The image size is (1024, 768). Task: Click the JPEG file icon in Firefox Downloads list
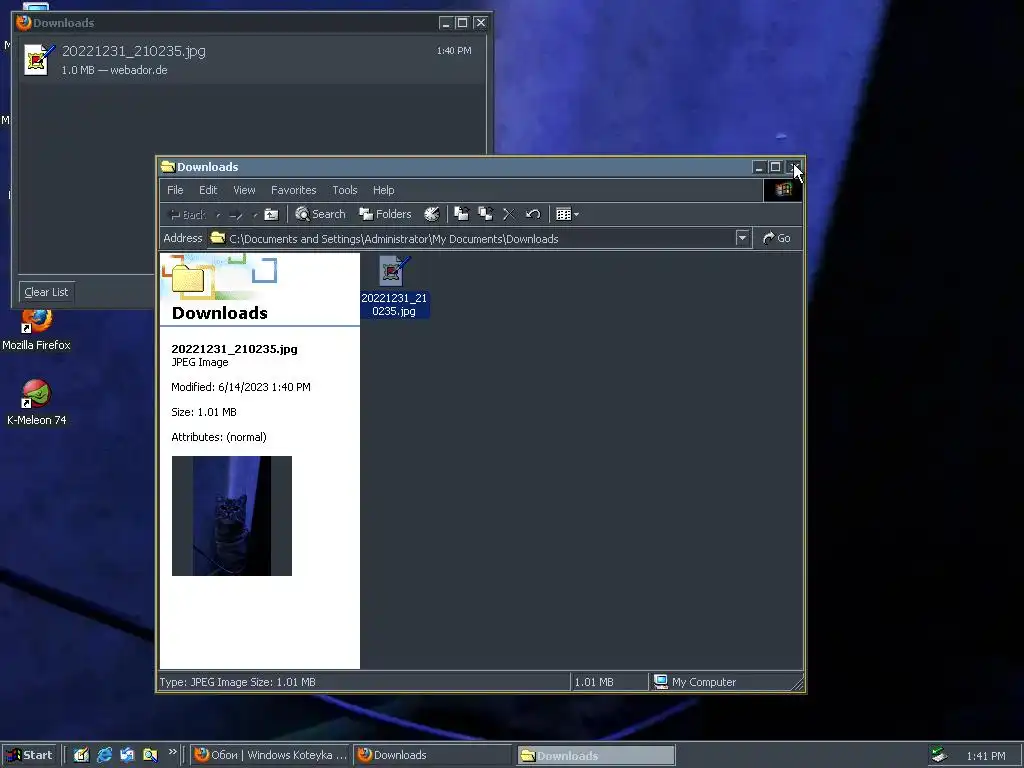click(39, 59)
